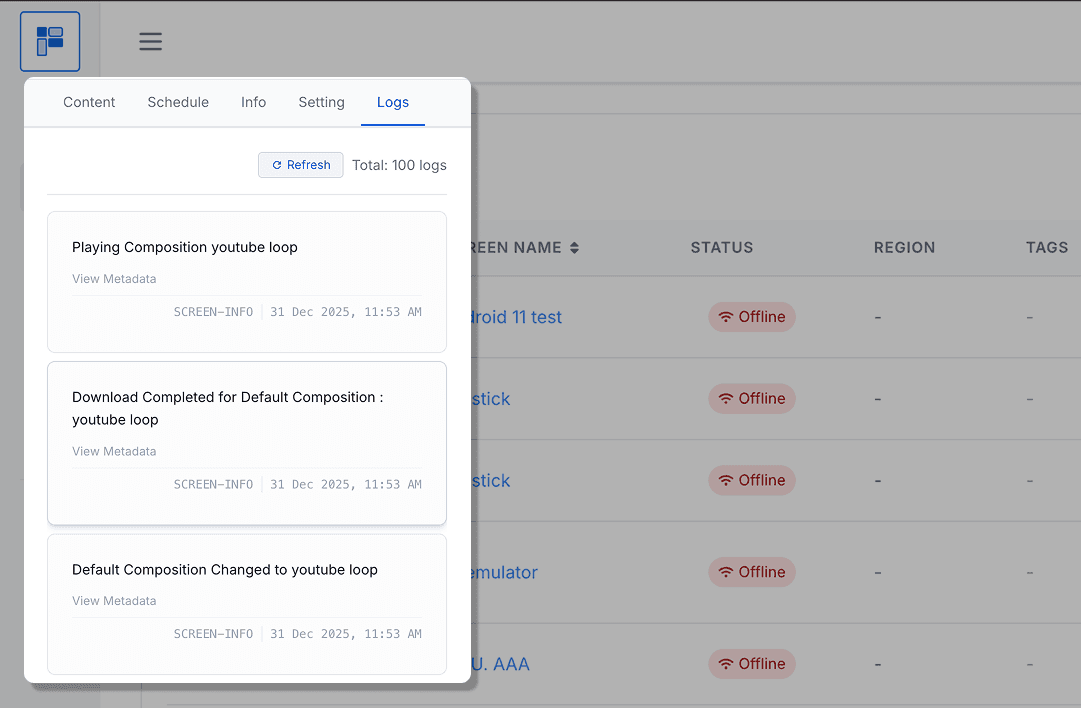Screen dimensions: 1081x708
Task: Click the TAGS column header
Action: 1047,247
